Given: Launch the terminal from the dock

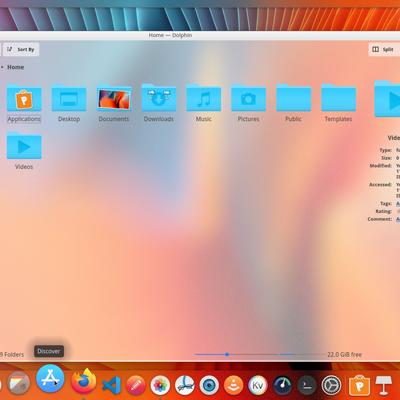Looking at the screenshot, I should tap(307, 385).
